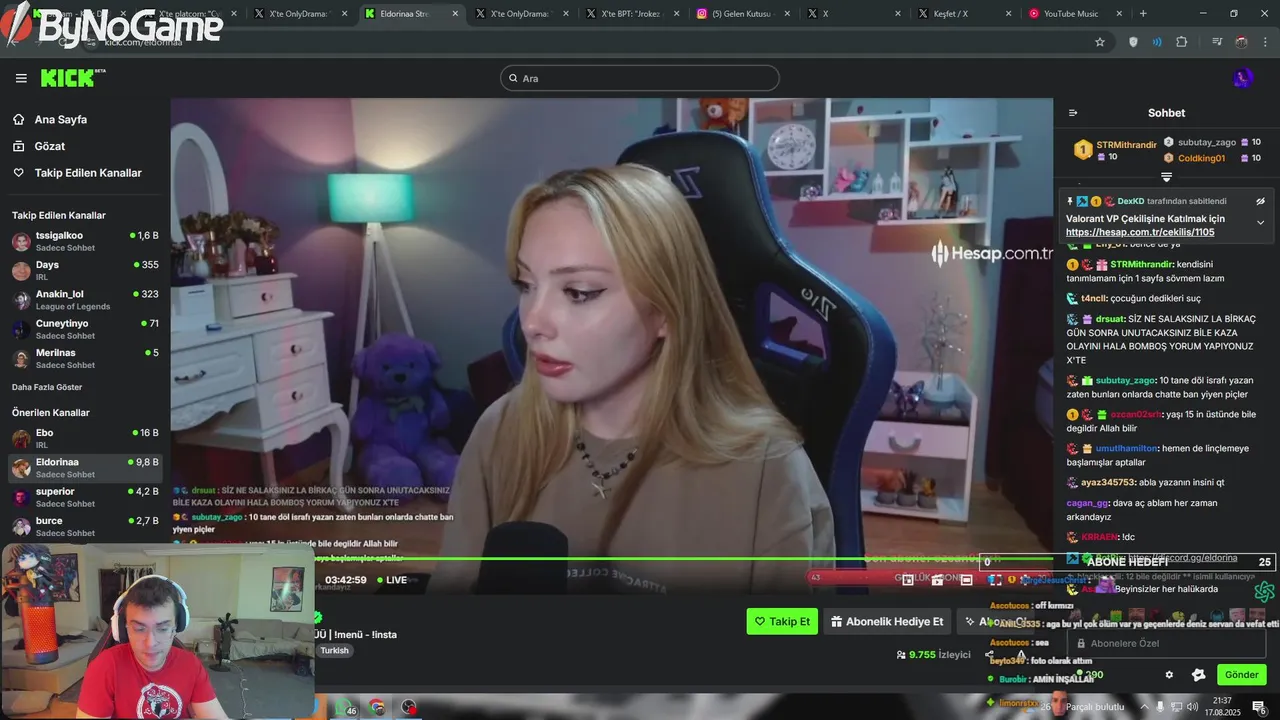1280x720 pixels.
Task: Open the hesap.com.tr/cekilis/1105 link
Action: [x=1140, y=232]
